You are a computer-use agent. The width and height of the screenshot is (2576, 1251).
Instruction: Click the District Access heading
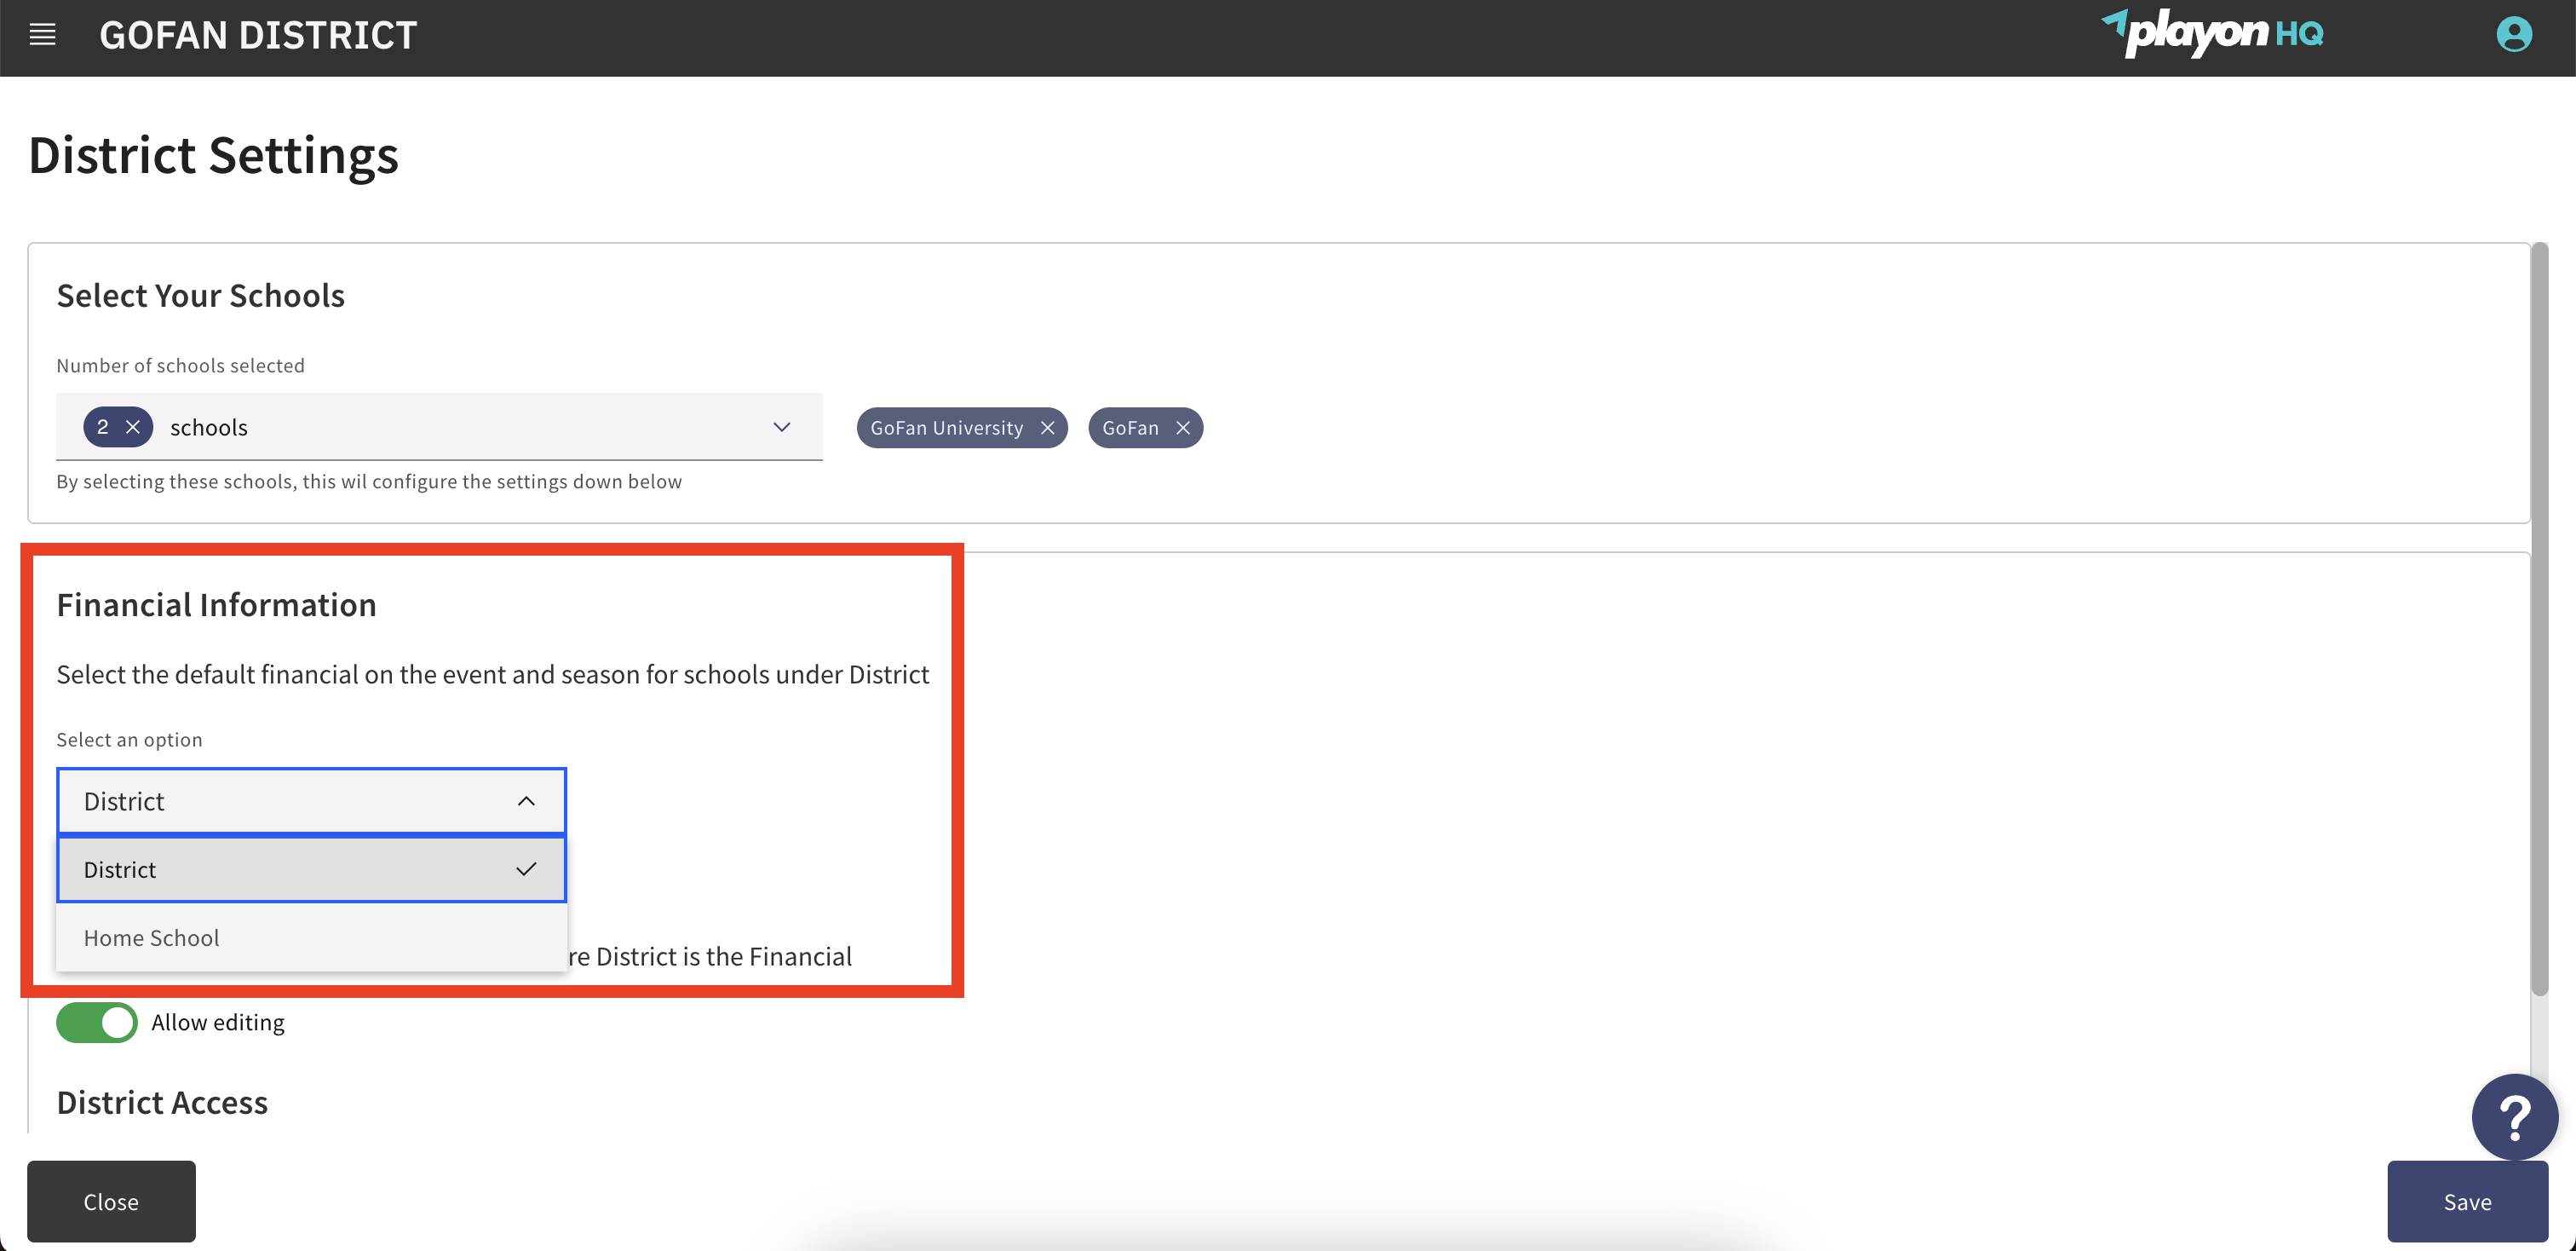tap(162, 1102)
